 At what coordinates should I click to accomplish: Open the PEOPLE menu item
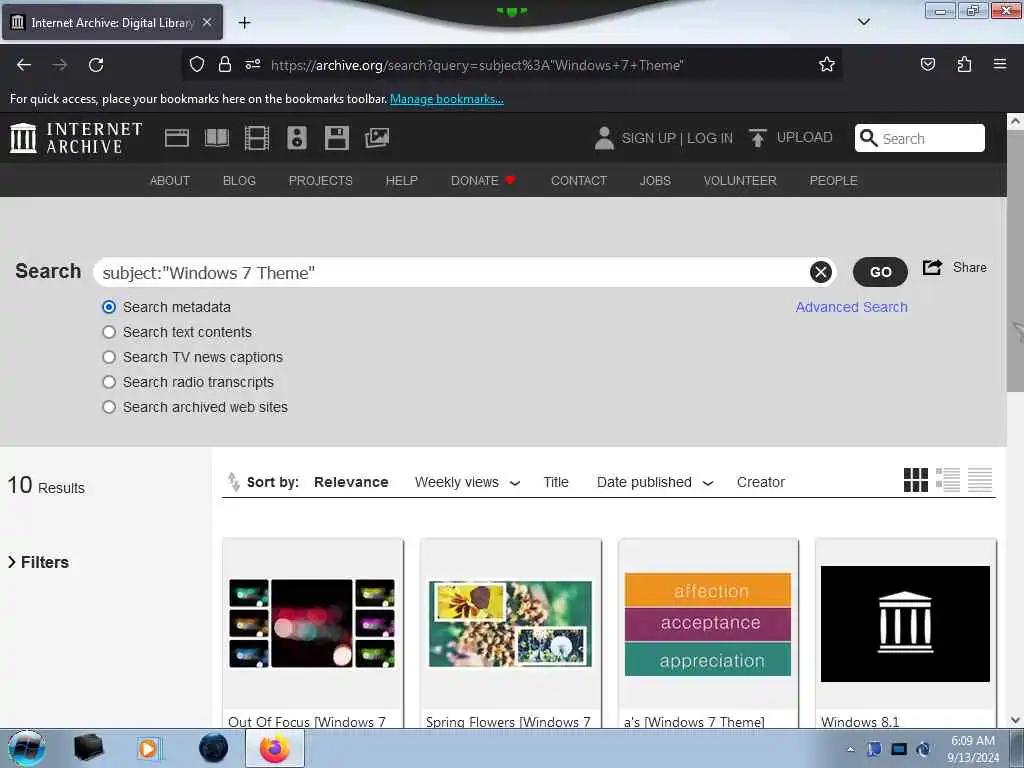pyautogui.click(x=833, y=181)
